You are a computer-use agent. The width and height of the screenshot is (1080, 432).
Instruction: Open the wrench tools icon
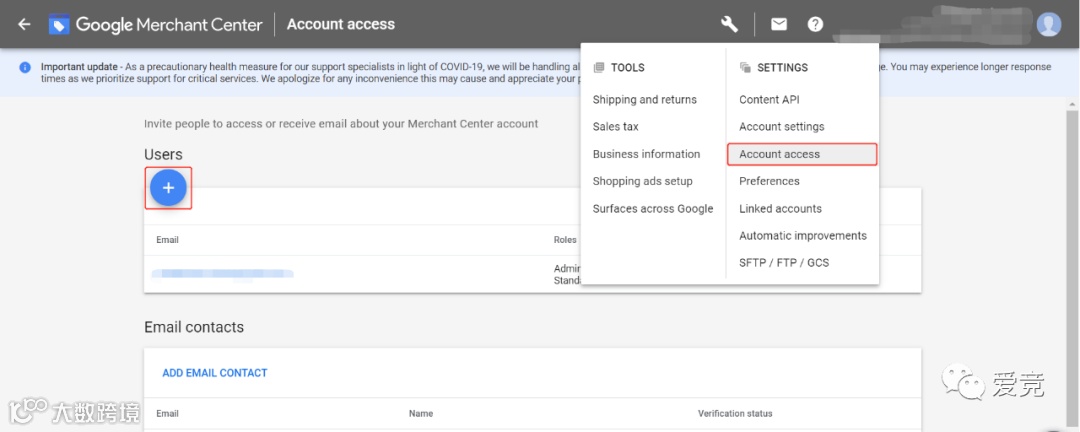(729, 24)
